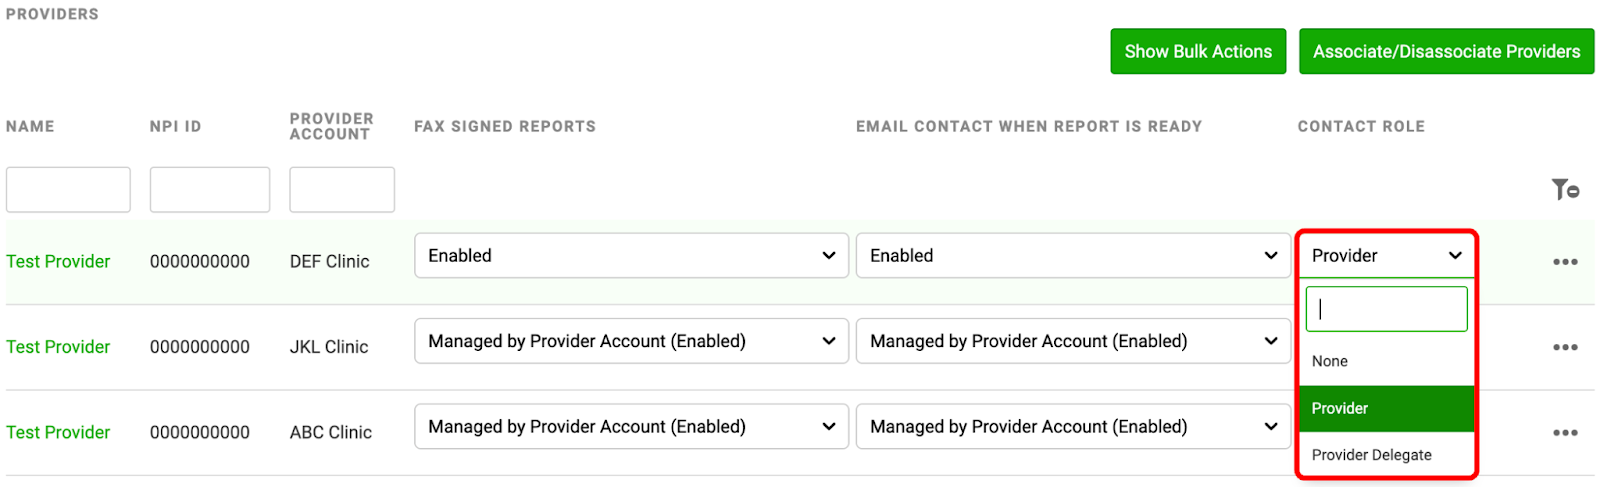1600x487 pixels.
Task: Expand Fax Signed Reports dropdown for DEF Clinic
Action: 631,256
